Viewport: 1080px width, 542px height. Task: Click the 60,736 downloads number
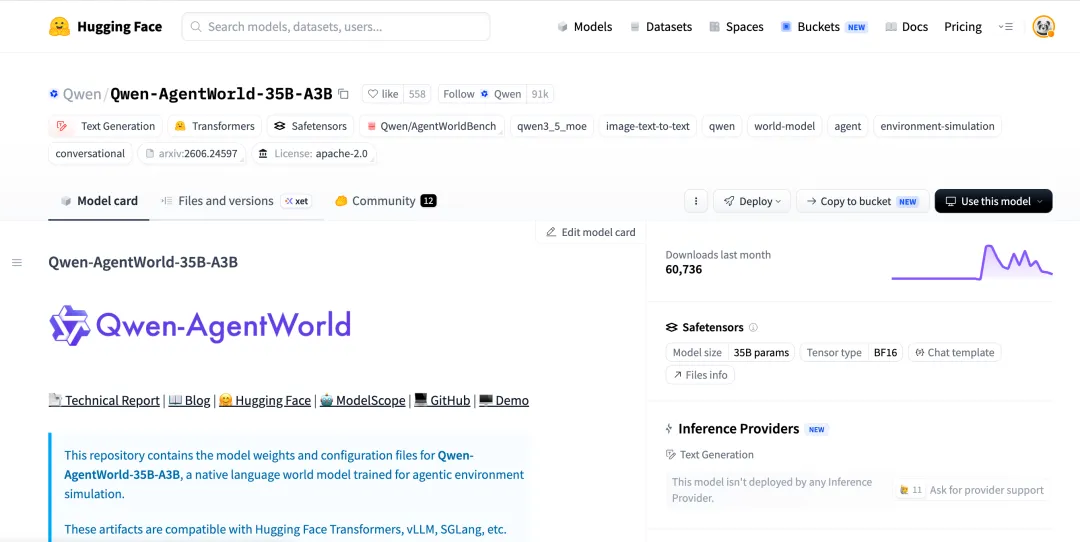[684, 269]
